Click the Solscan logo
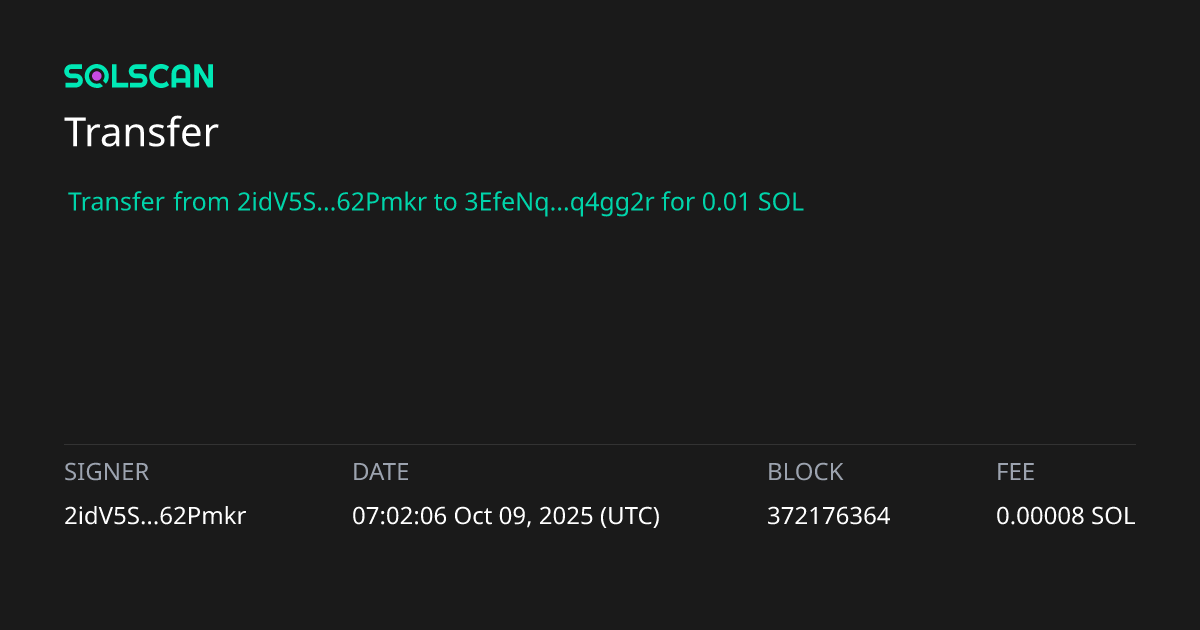 (x=139, y=76)
